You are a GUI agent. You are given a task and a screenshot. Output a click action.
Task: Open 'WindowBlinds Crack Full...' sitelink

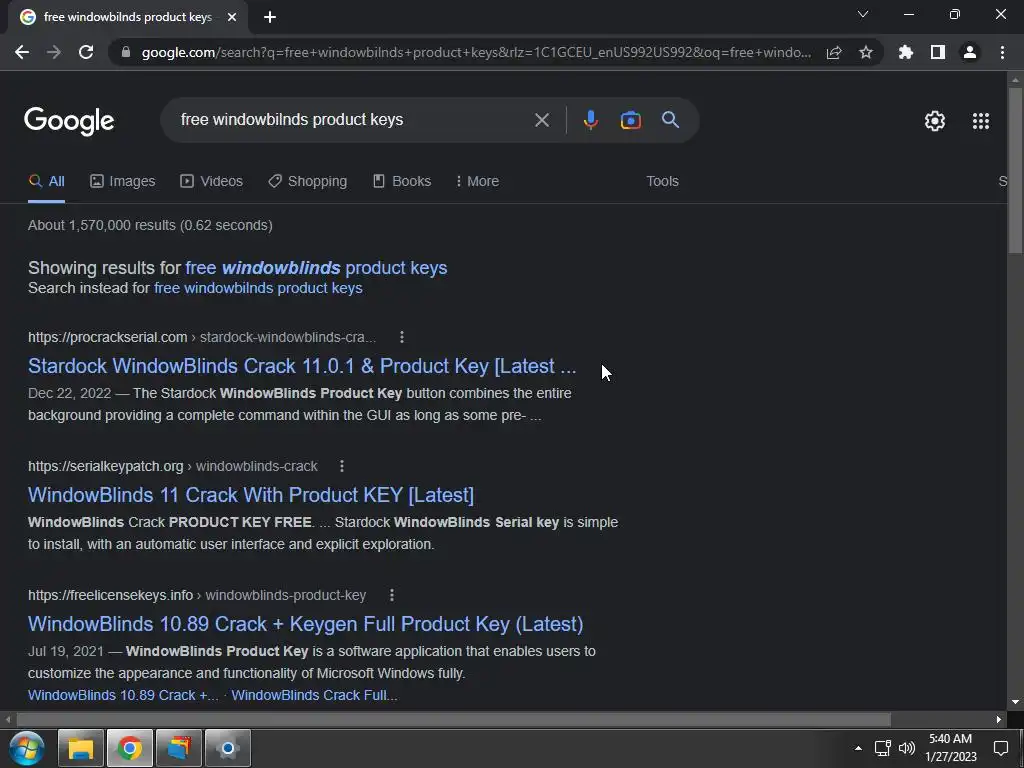click(314, 695)
